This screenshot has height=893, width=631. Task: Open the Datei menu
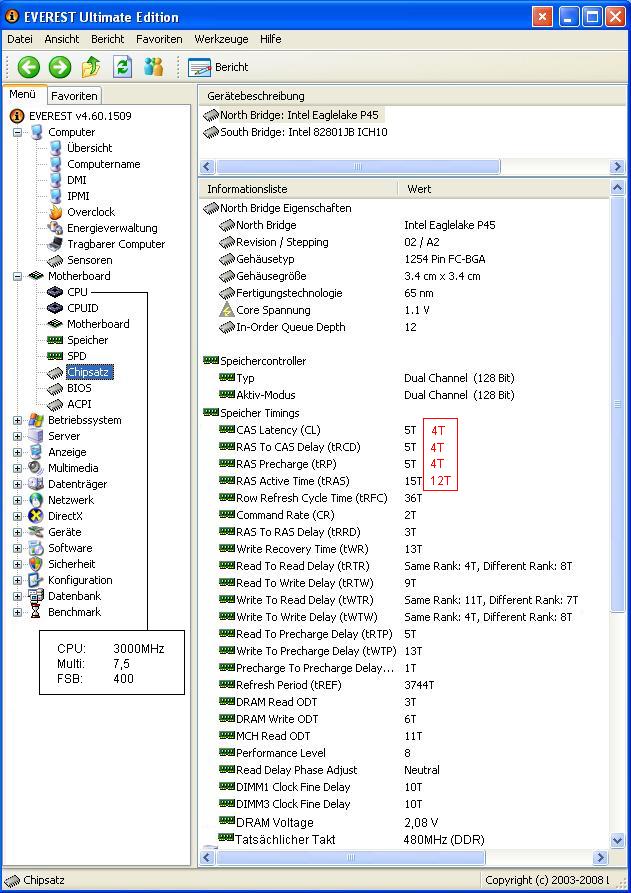(20, 39)
